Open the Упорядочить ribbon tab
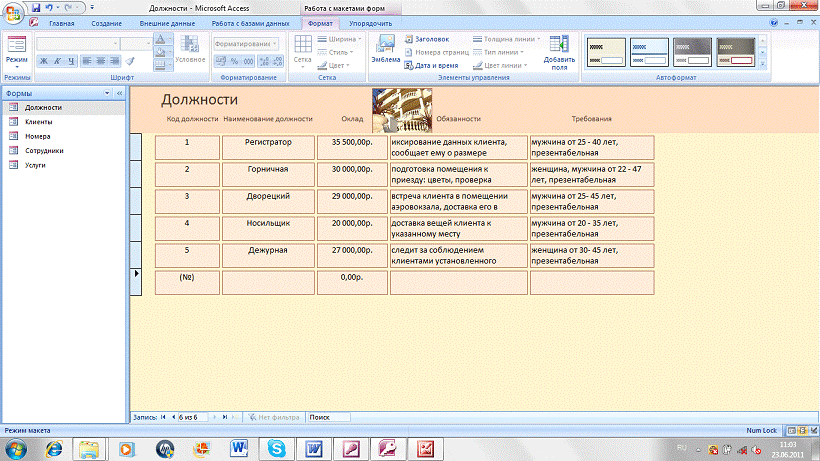This screenshot has height=461, width=820. 369,22
